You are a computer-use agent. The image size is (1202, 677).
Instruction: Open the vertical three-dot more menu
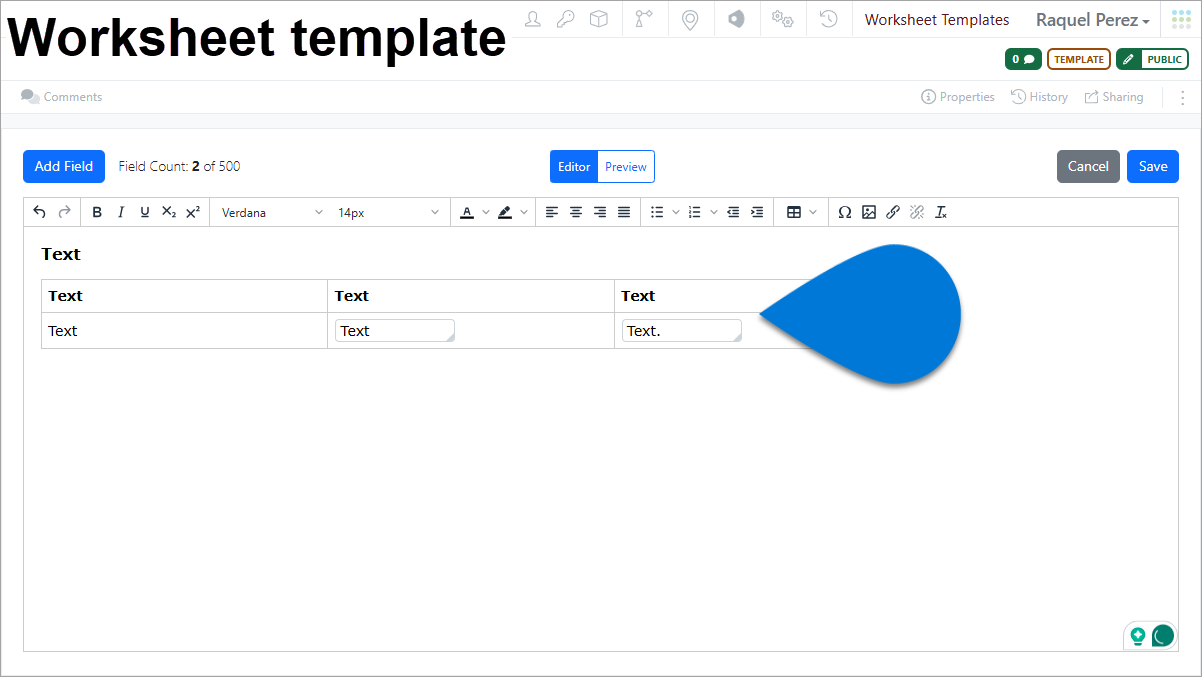pyautogui.click(x=1182, y=97)
